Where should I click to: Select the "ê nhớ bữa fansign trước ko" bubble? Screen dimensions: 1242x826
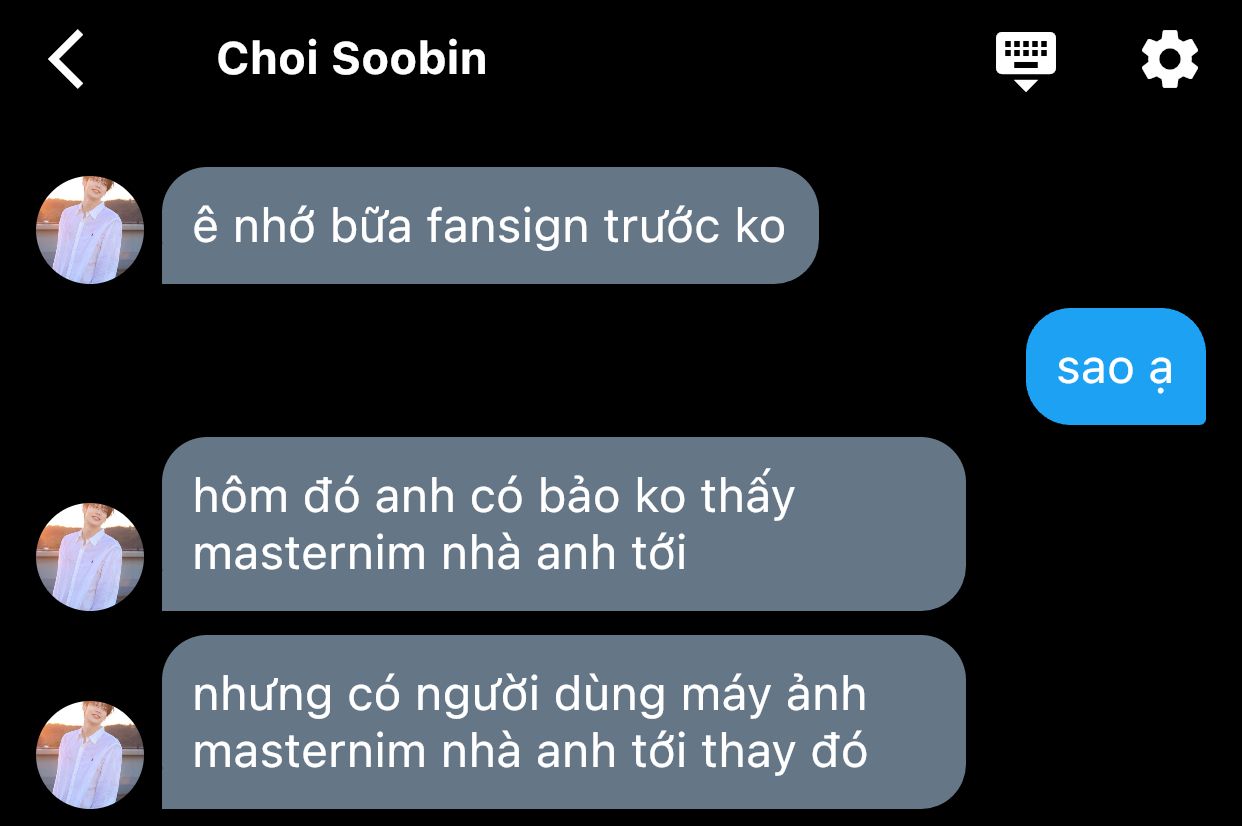pos(490,225)
